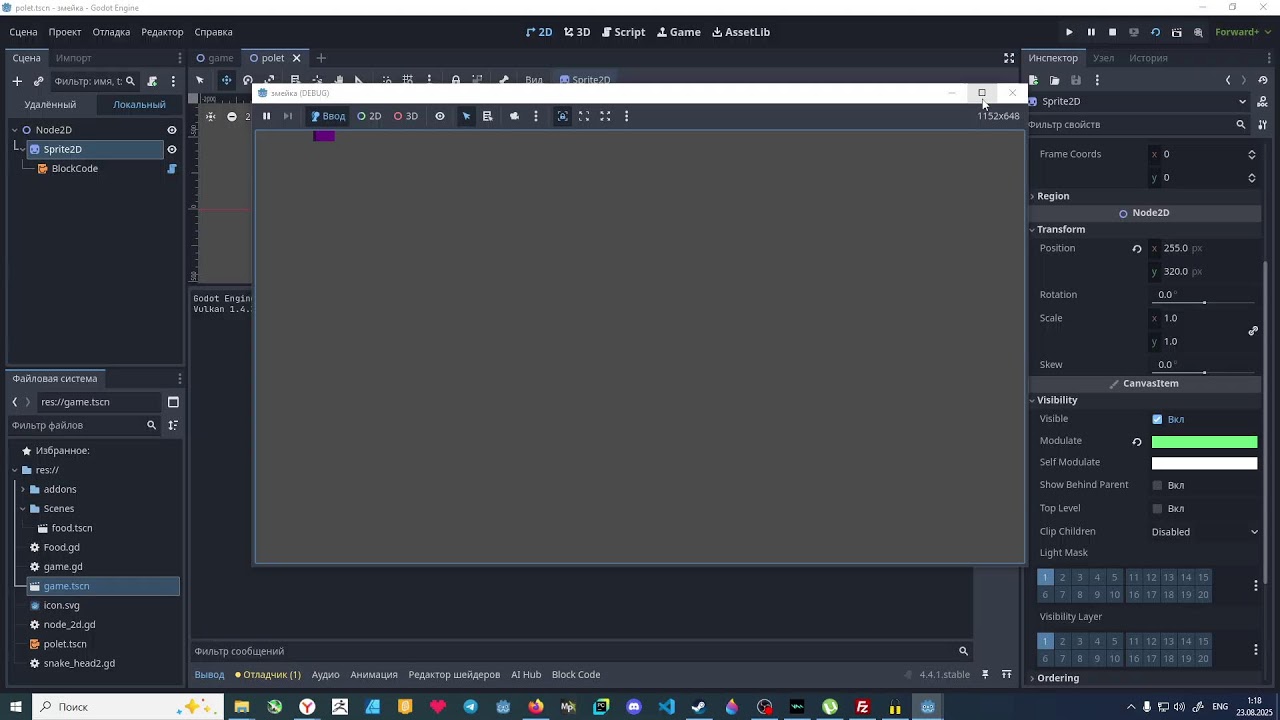This screenshot has height=720, width=1280.
Task: Select the Move mode tool
Action: [x=226, y=80]
